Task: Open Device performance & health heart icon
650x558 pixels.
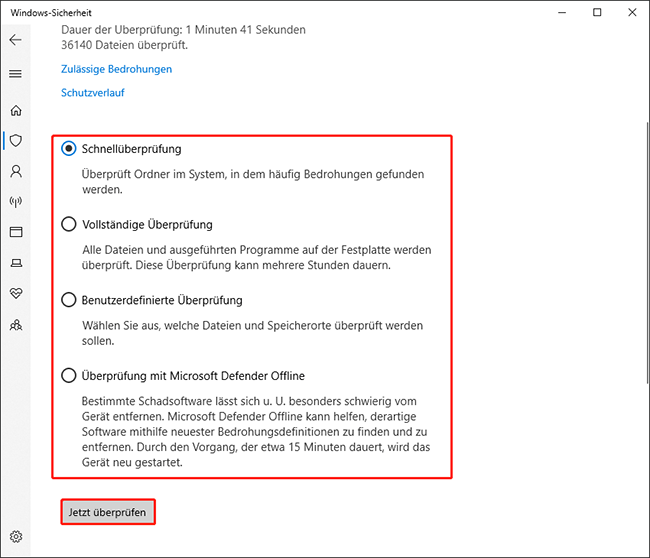Action: coord(15,294)
